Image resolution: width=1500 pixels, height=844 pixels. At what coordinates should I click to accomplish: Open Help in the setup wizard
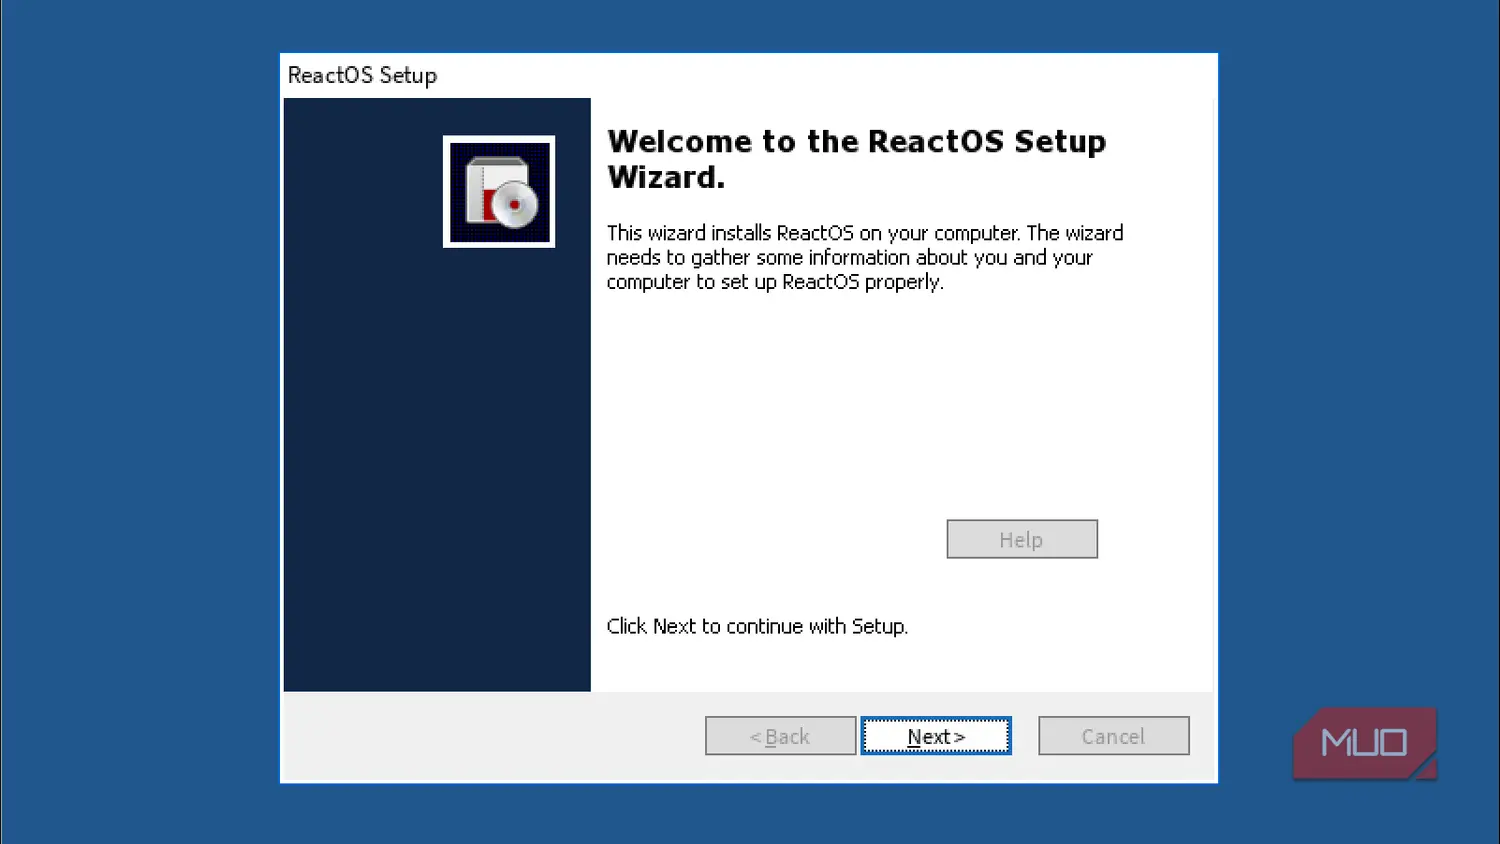point(1022,539)
